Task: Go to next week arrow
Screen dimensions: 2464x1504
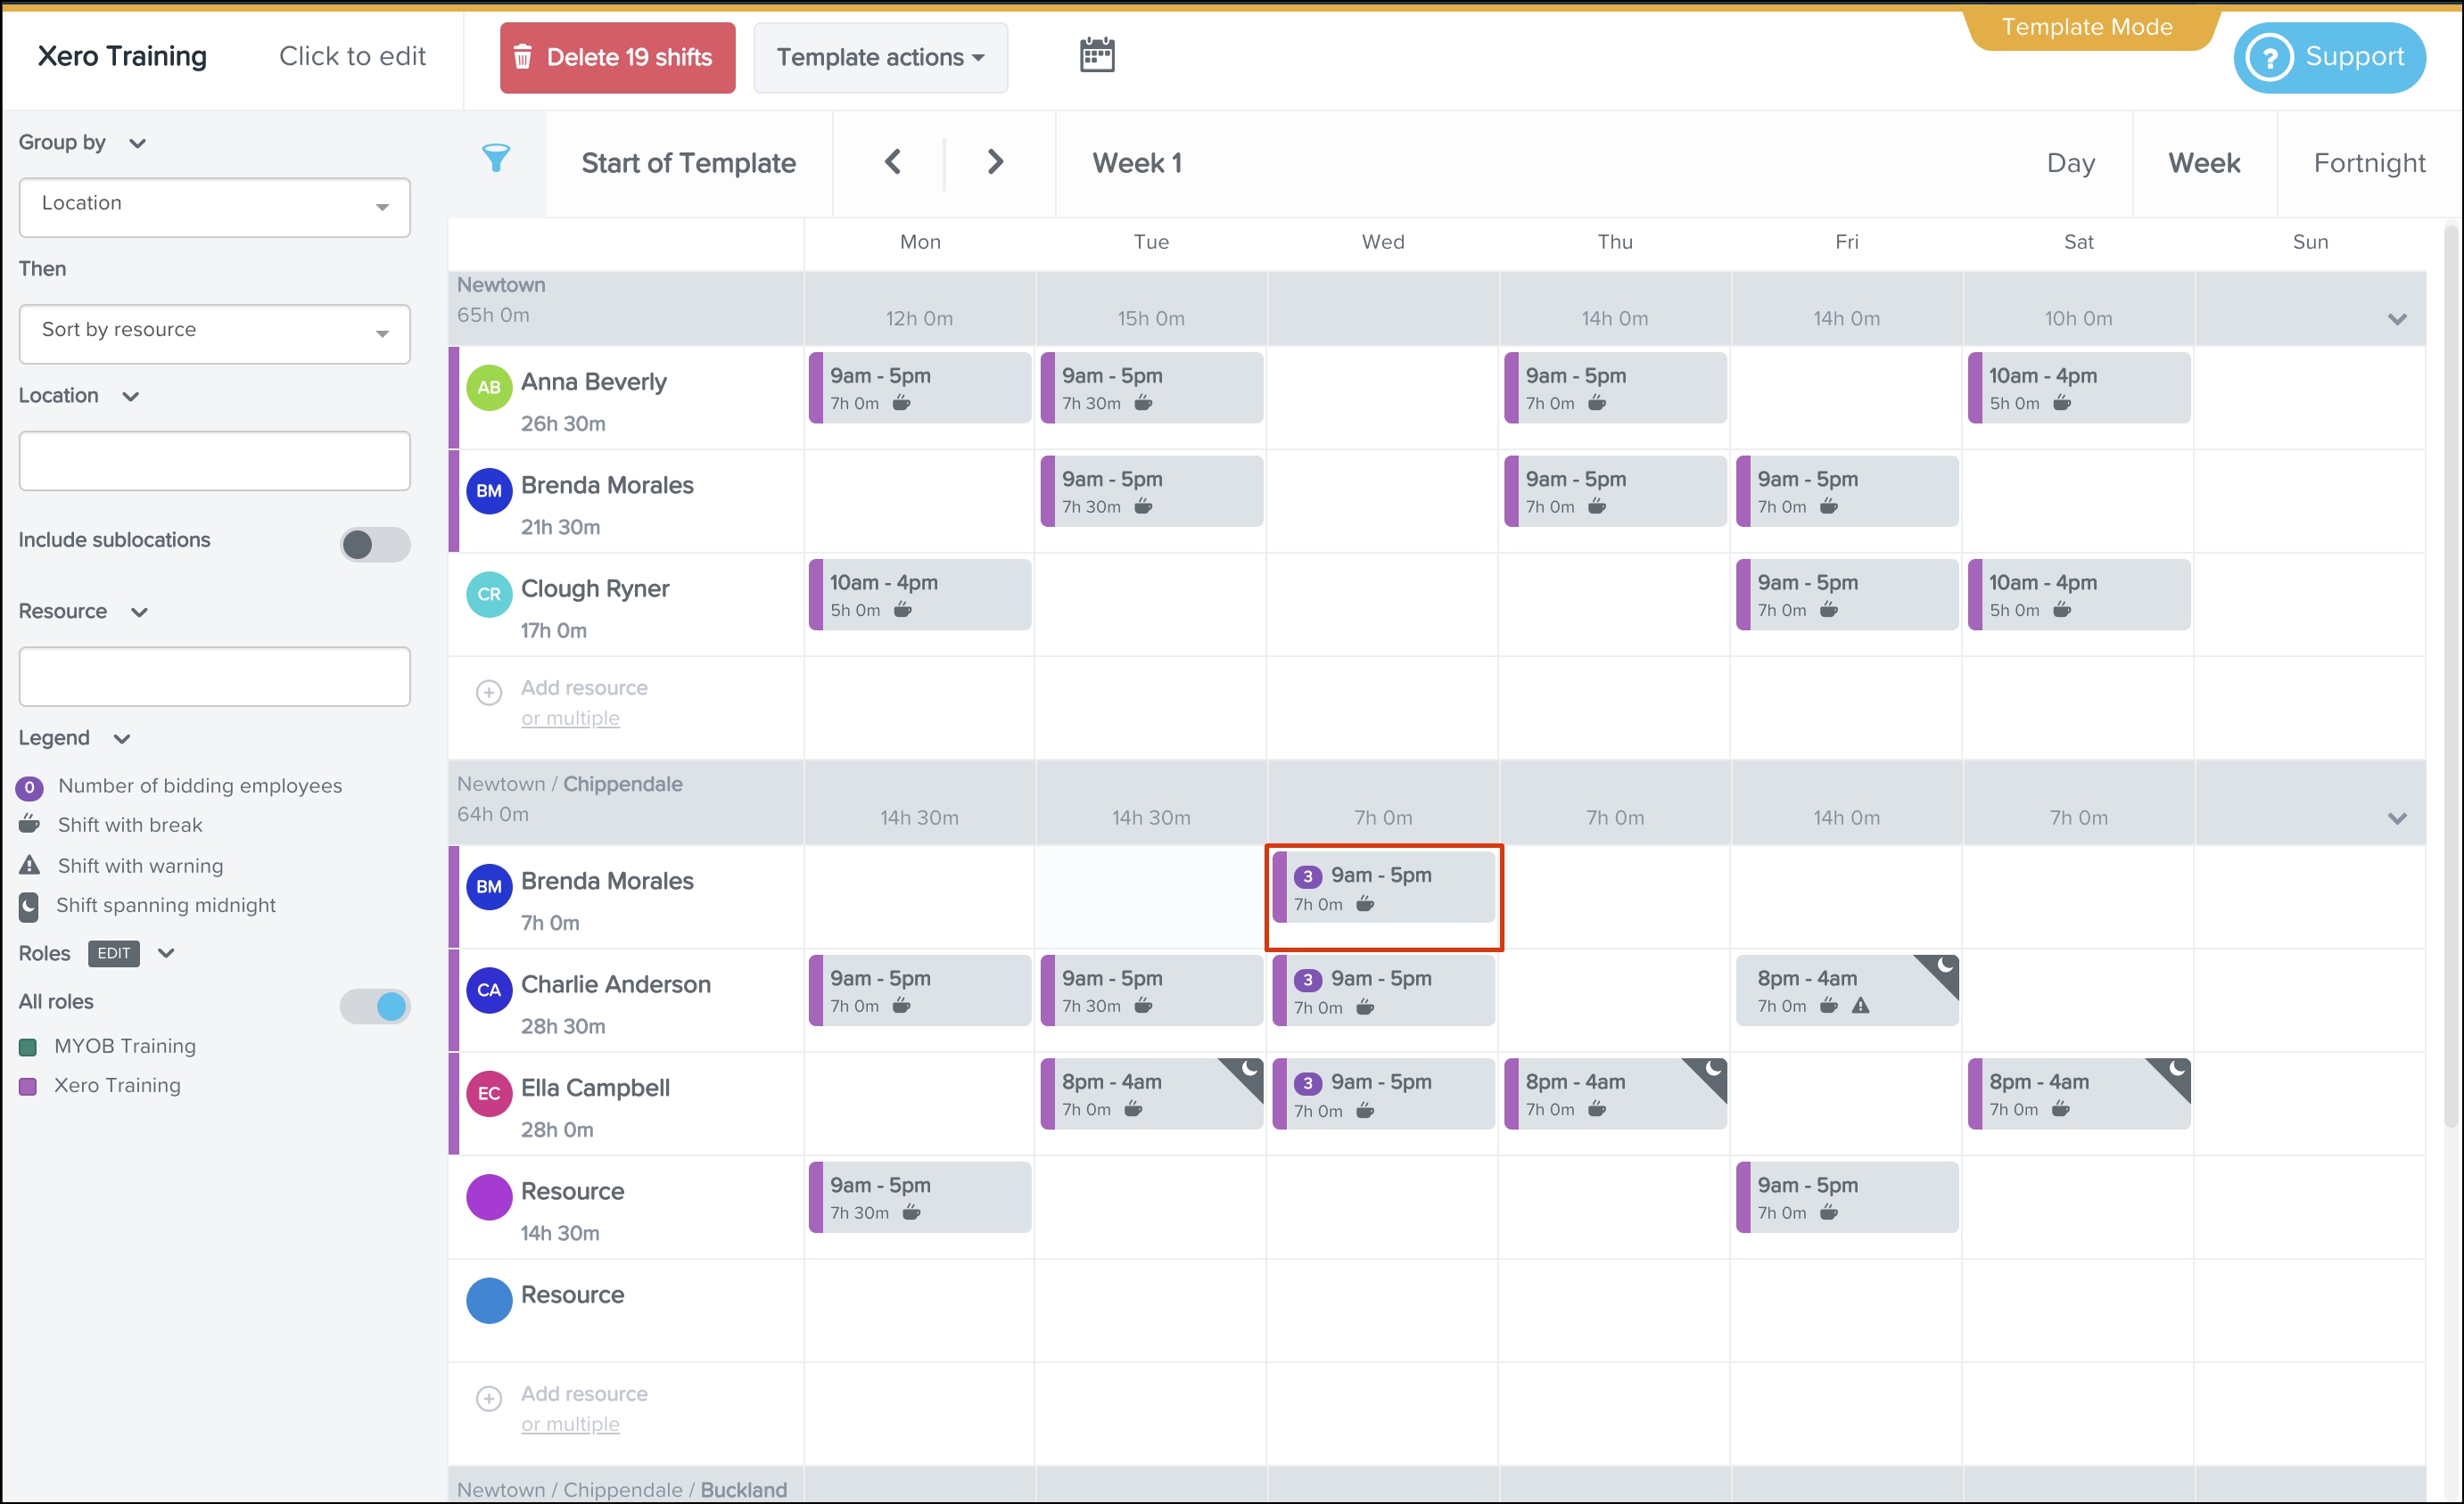Action: (995, 162)
